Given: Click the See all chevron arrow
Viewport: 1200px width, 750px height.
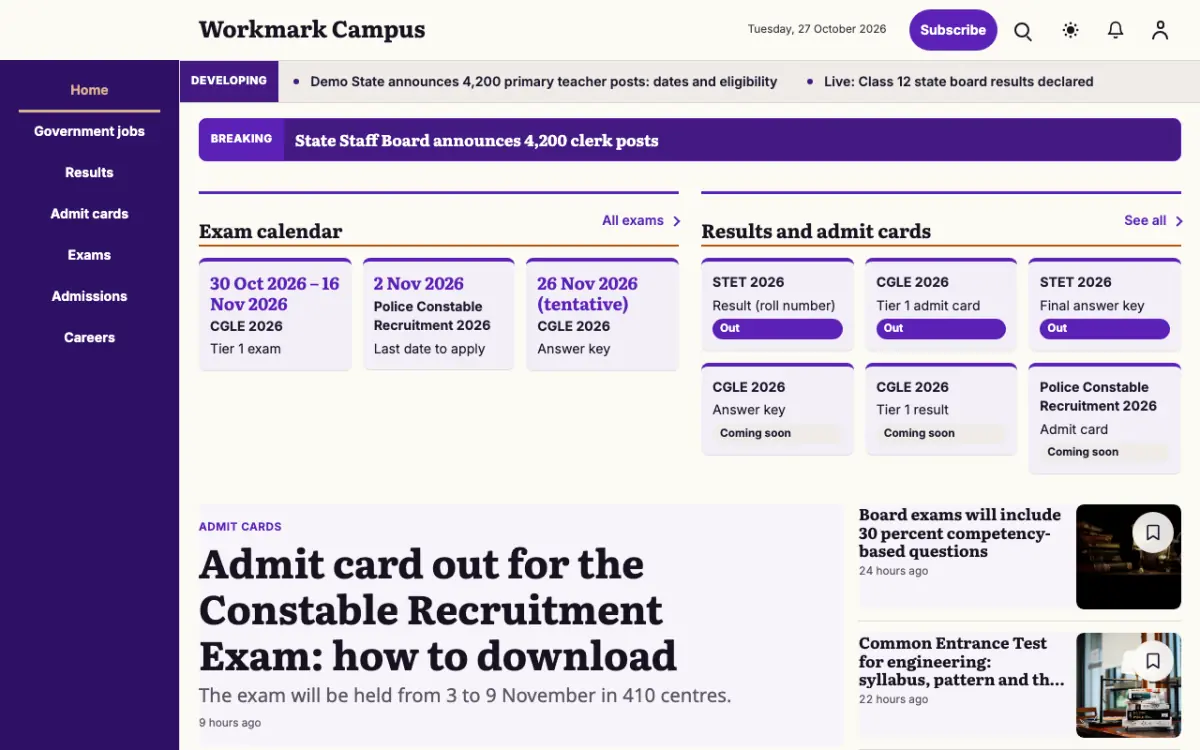Looking at the screenshot, I should [1179, 221].
